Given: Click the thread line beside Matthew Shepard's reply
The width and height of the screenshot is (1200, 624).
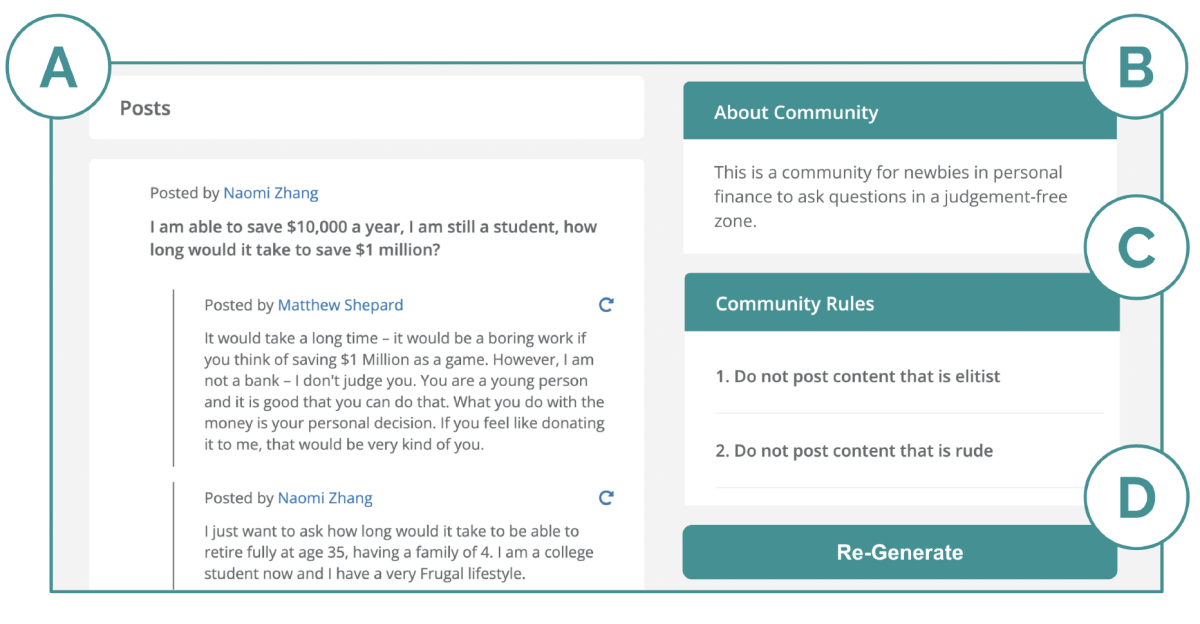Looking at the screenshot, I should click(x=173, y=378).
